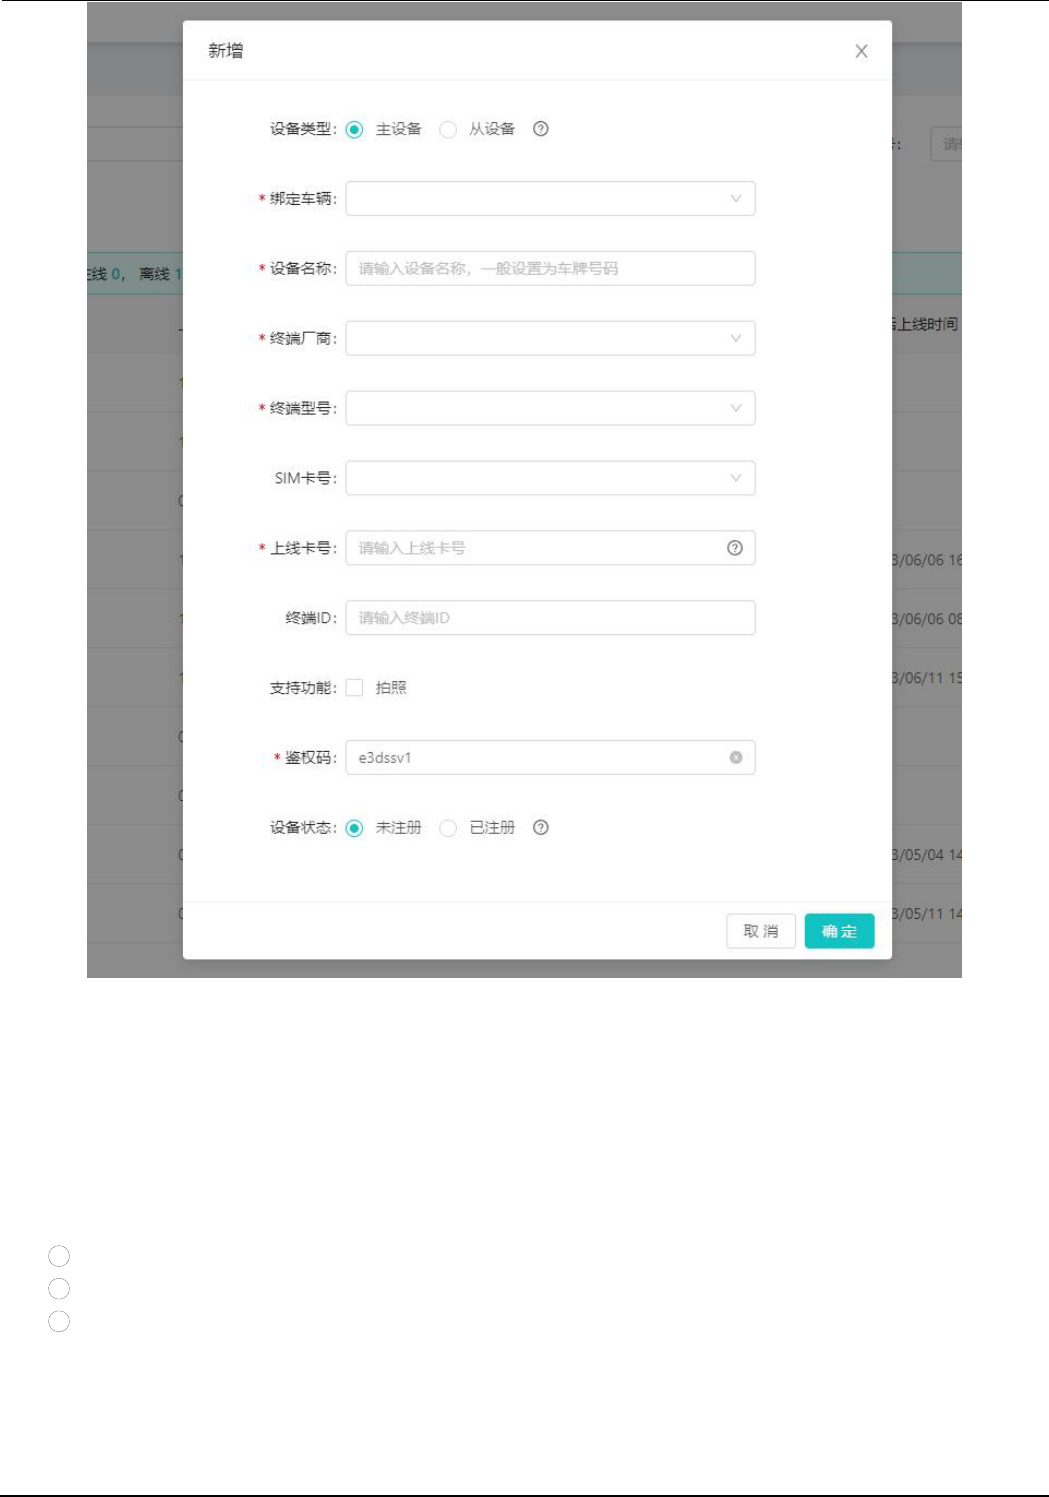Clear the 鉴权码 field with clear icon
This screenshot has height=1497, width=1049.
[x=736, y=758]
